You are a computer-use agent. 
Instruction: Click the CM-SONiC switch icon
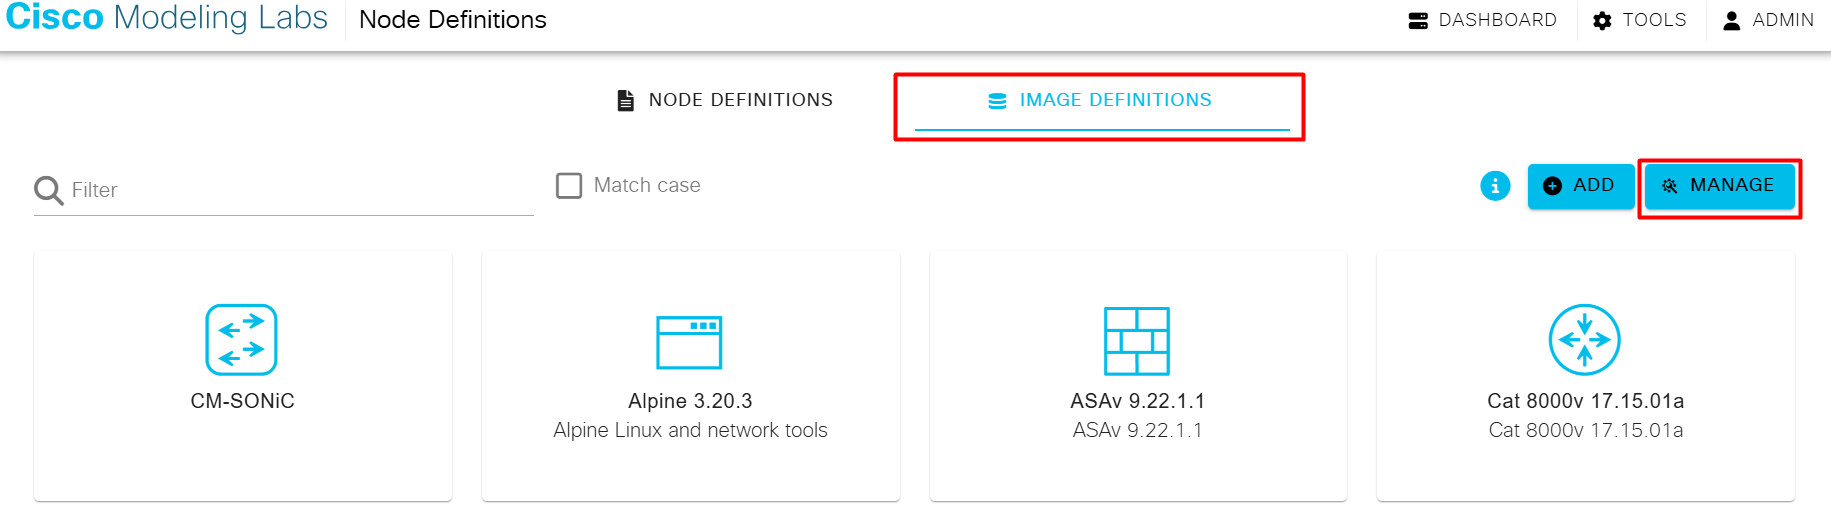point(241,340)
